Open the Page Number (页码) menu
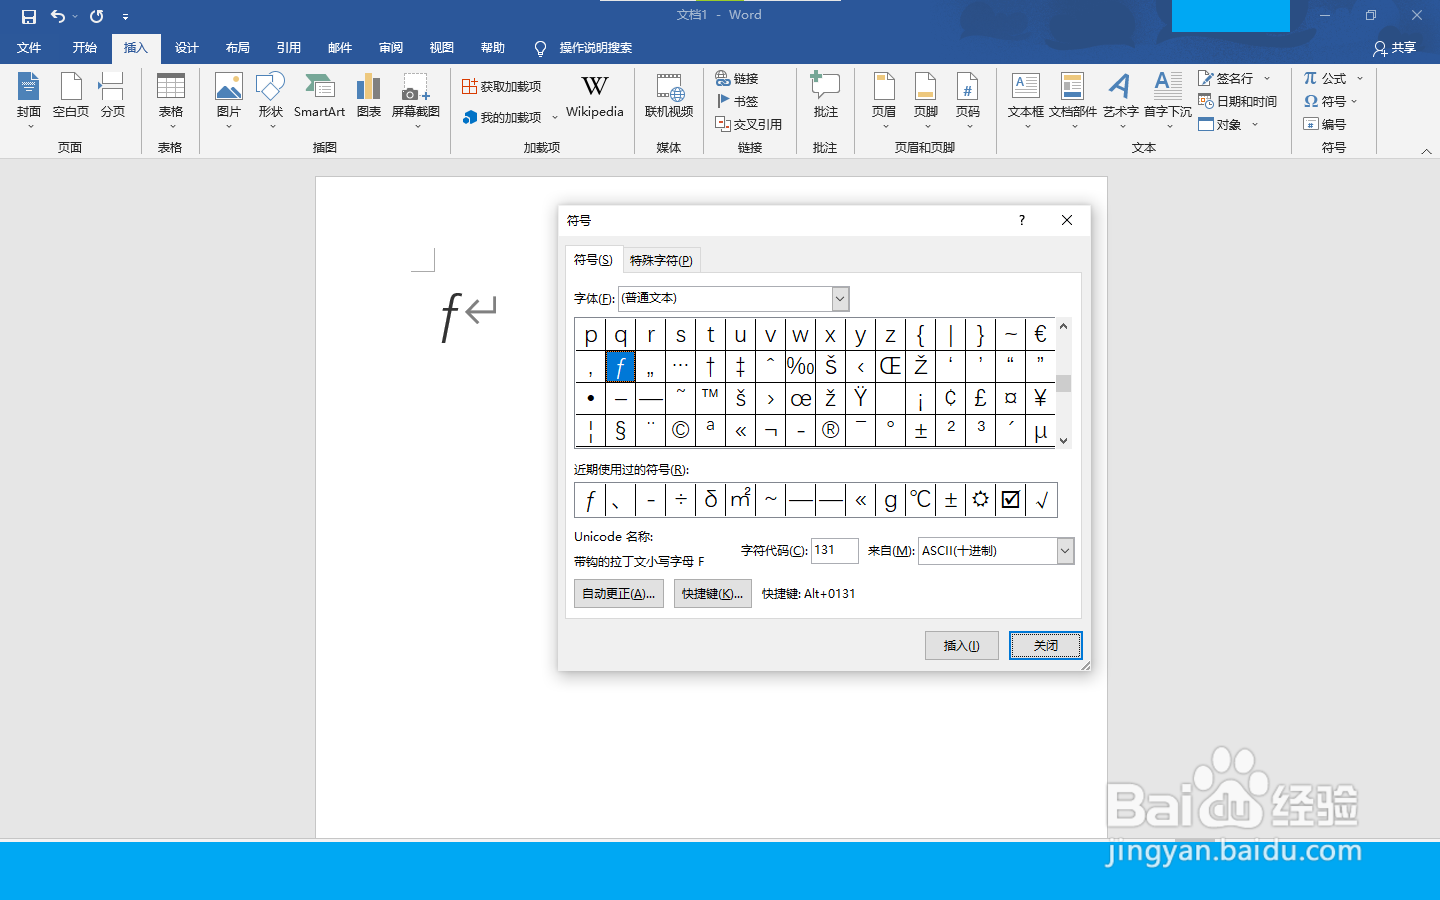Image resolution: width=1440 pixels, height=900 pixels. (968, 100)
